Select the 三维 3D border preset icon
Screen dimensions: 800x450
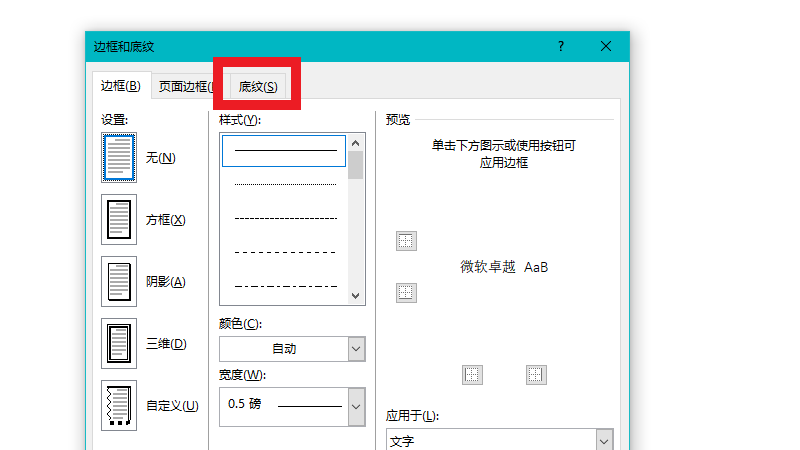click(x=119, y=344)
